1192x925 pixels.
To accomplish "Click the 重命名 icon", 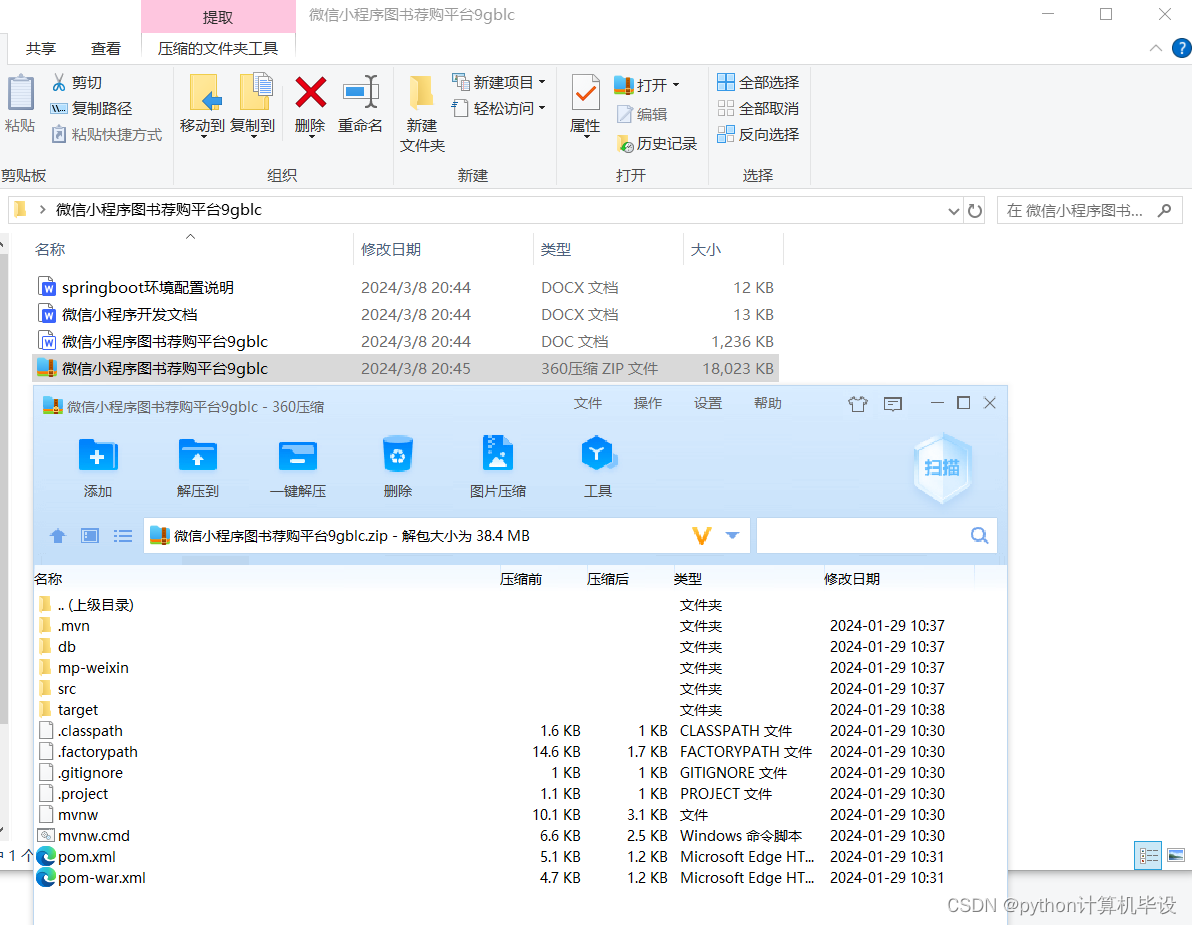I will pyautogui.click(x=360, y=93).
